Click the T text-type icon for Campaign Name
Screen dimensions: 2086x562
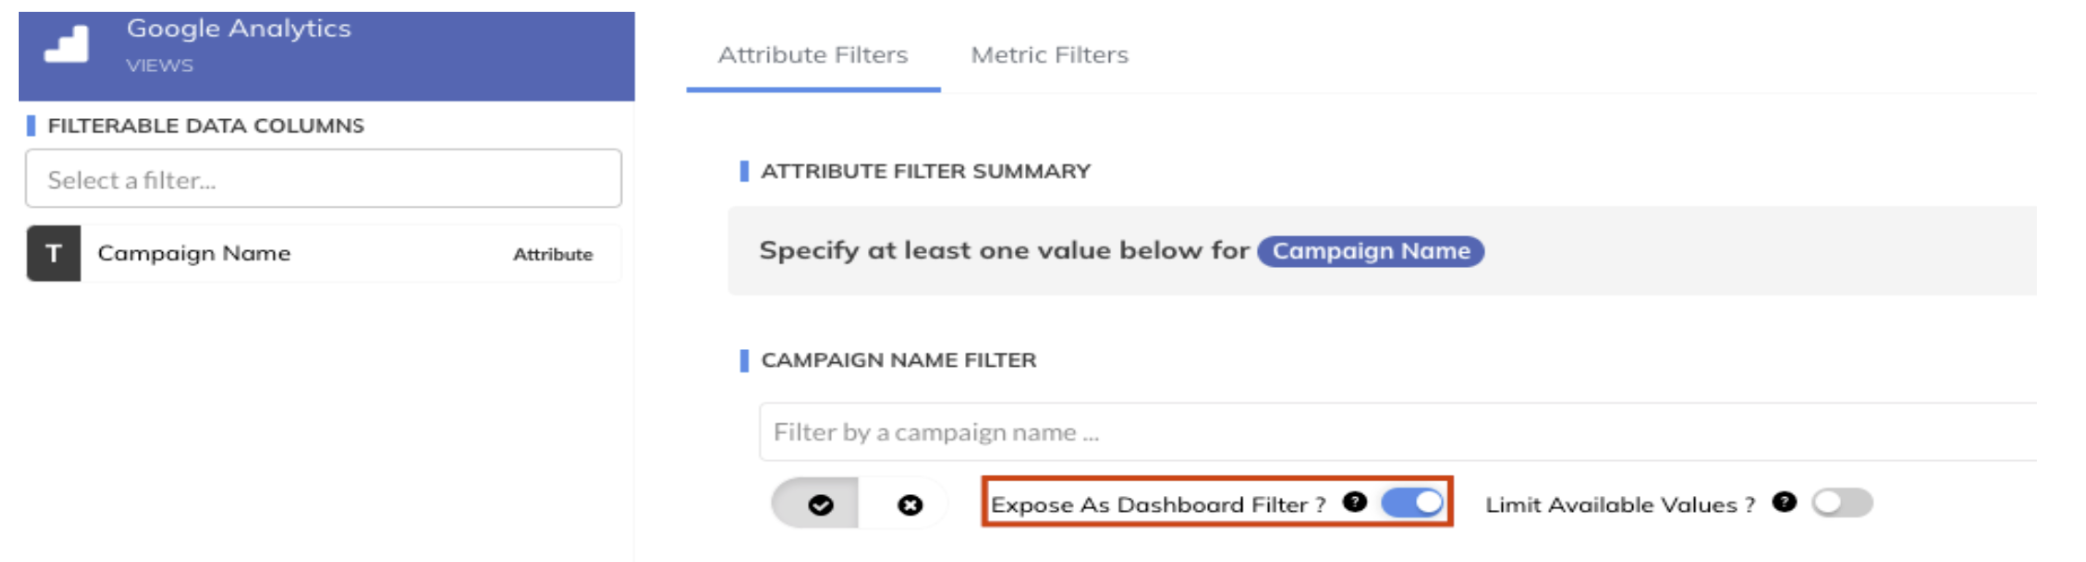click(53, 254)
